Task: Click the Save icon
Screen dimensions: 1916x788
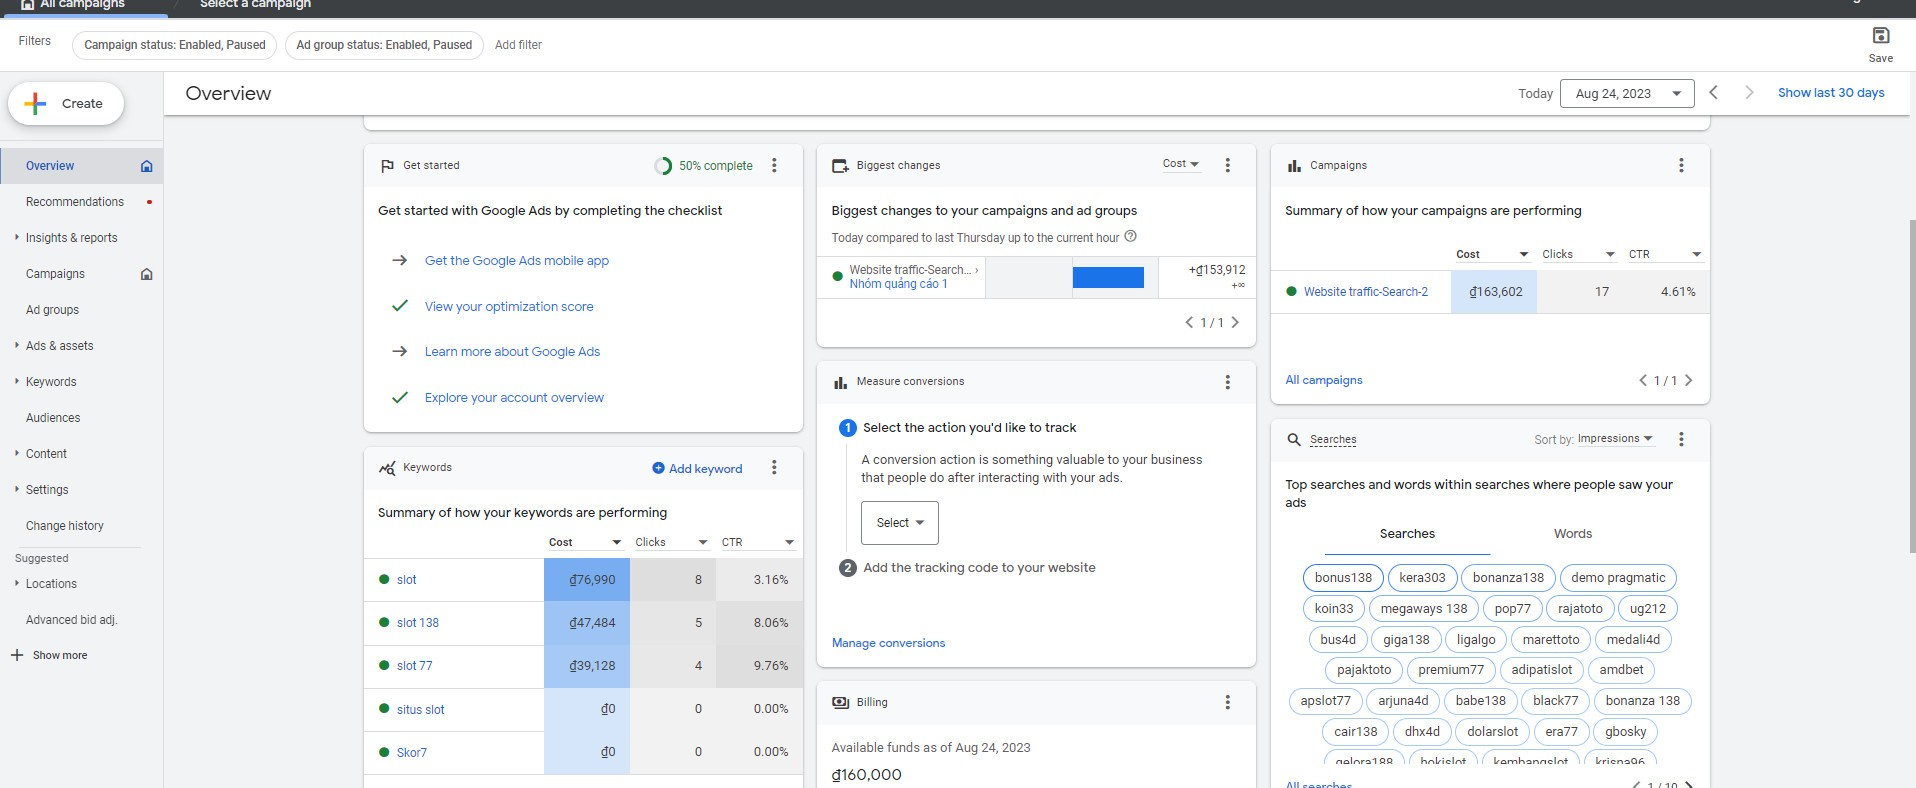Action: [x=1880, y=36]
